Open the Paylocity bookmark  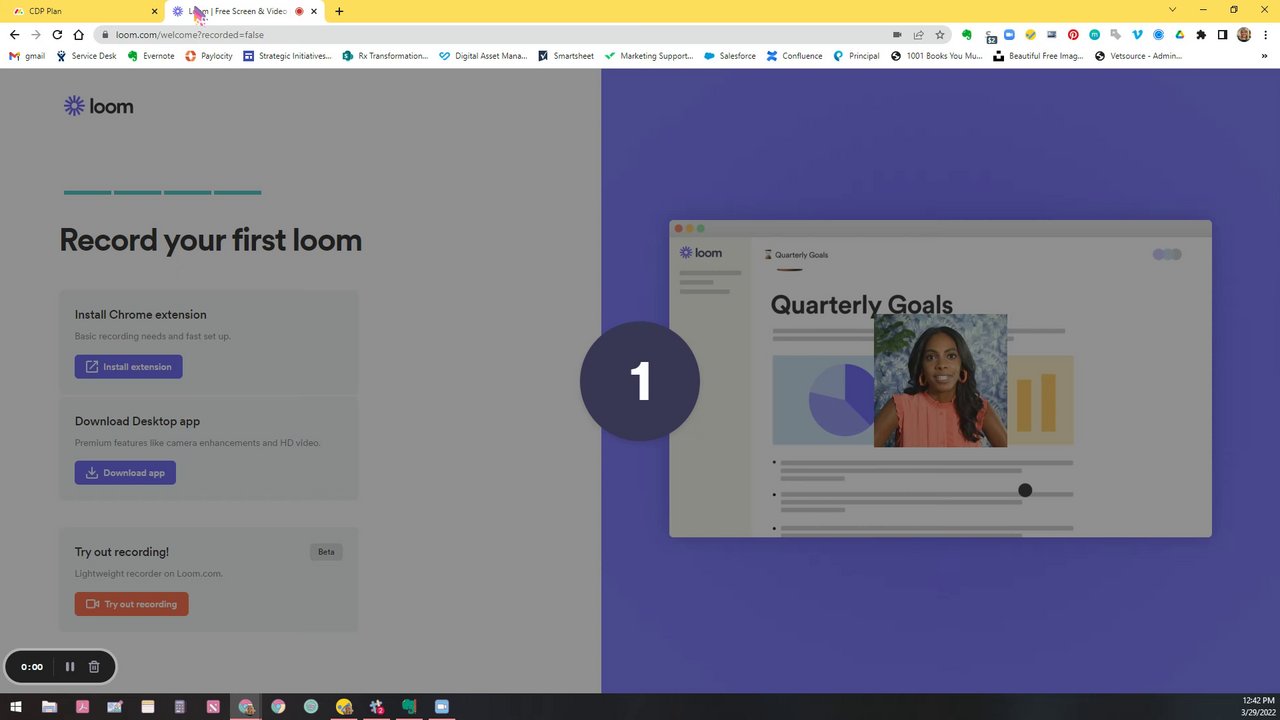[x=209, y=56]
